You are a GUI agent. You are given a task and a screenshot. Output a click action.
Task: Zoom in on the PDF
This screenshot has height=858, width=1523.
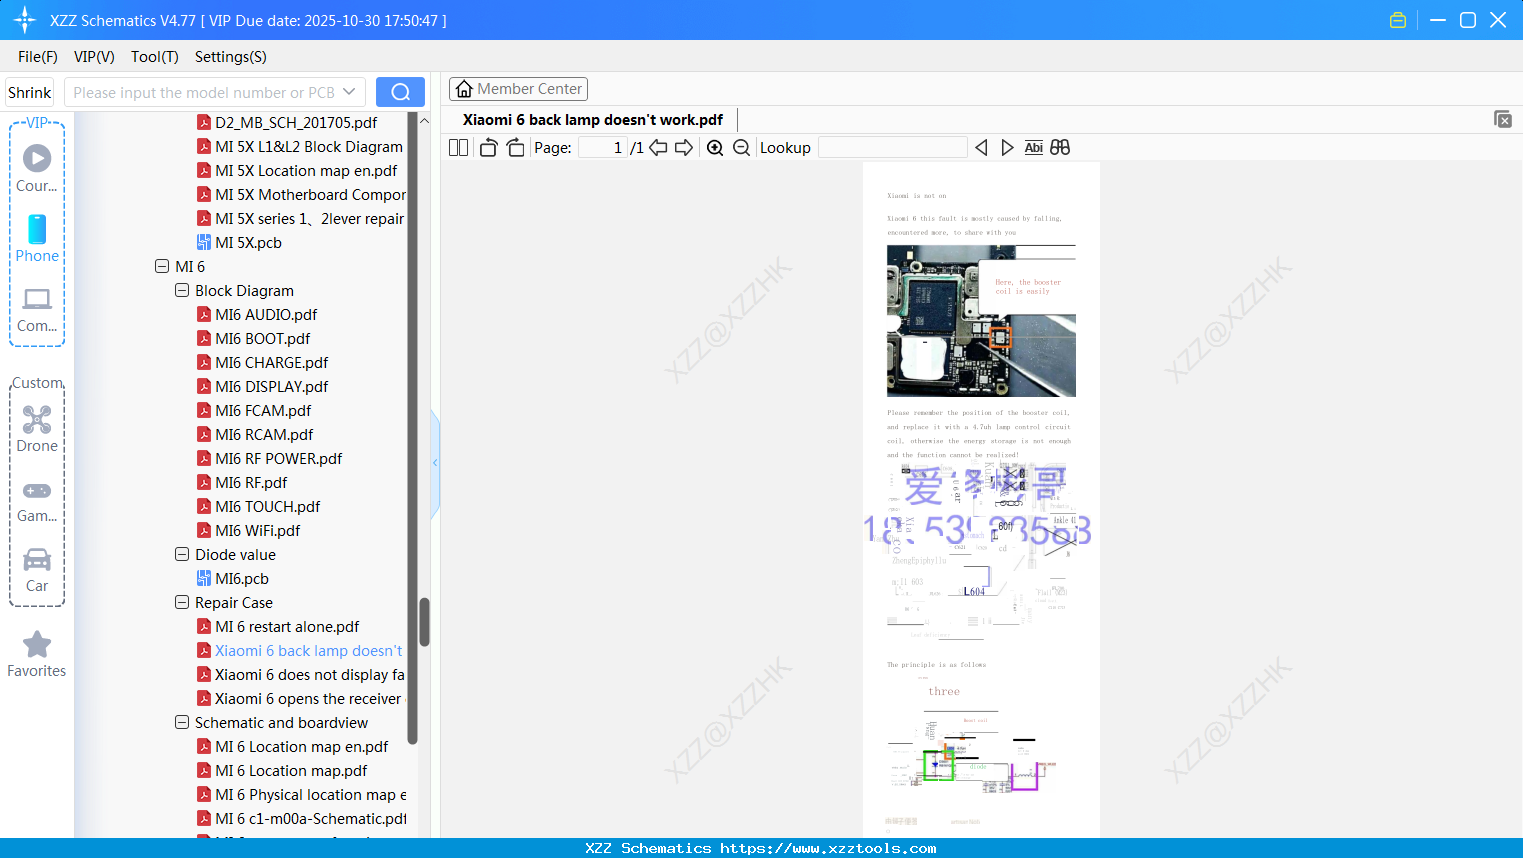(715, 148)
